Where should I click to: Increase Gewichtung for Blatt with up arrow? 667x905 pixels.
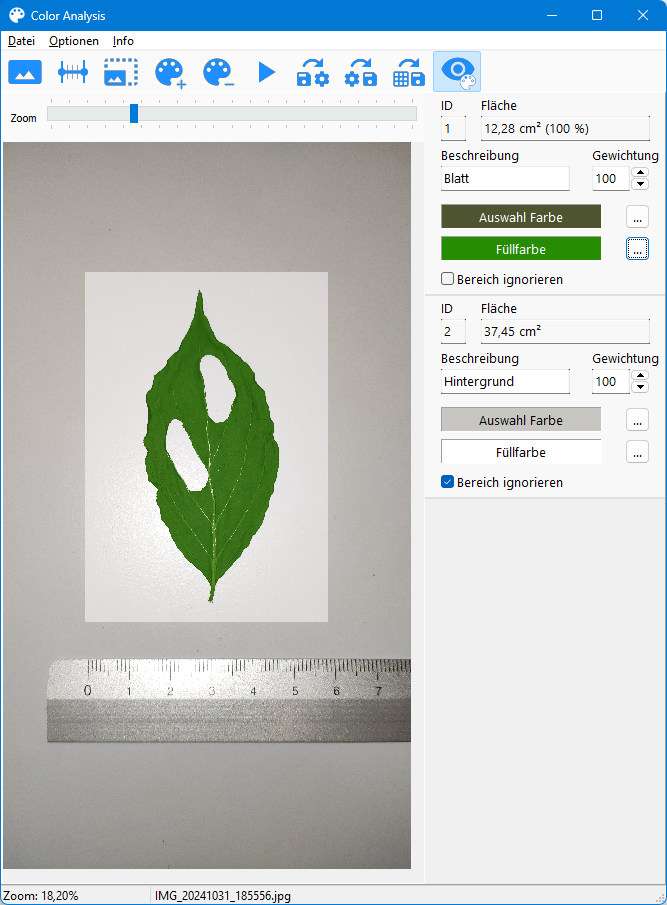640,173
